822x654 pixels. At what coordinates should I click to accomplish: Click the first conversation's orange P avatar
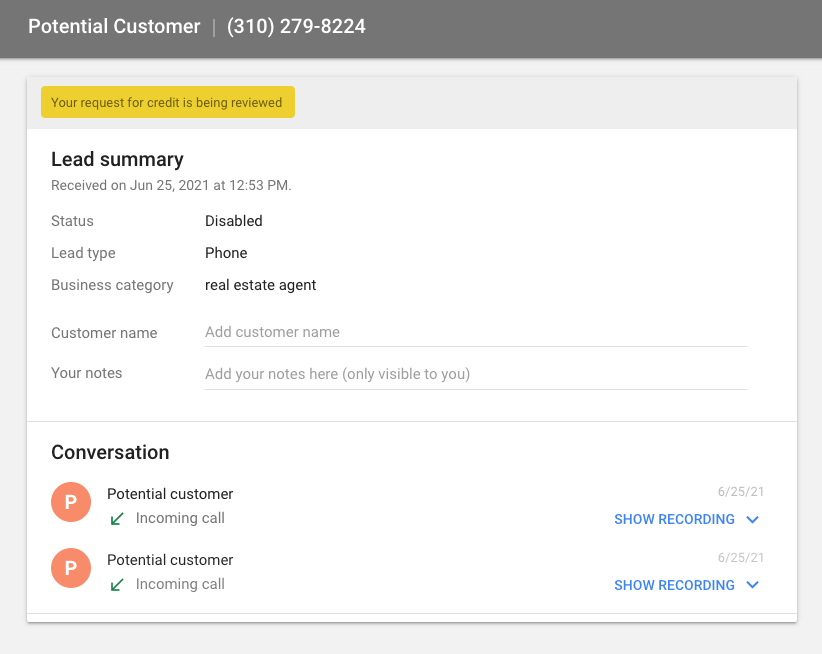pos(71,503)
